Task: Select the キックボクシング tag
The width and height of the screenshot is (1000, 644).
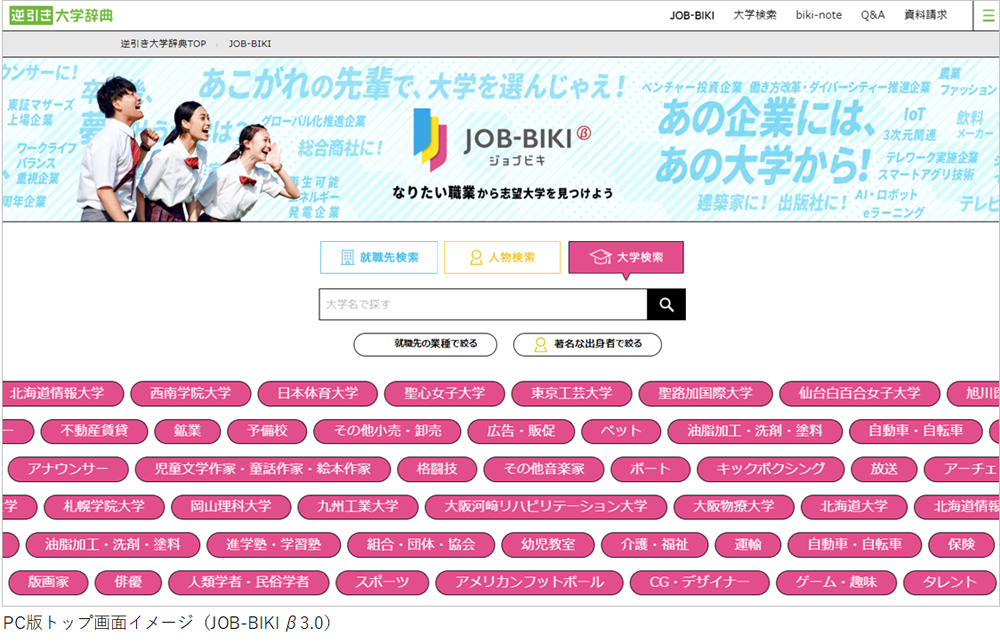Action: coord(771,469)
